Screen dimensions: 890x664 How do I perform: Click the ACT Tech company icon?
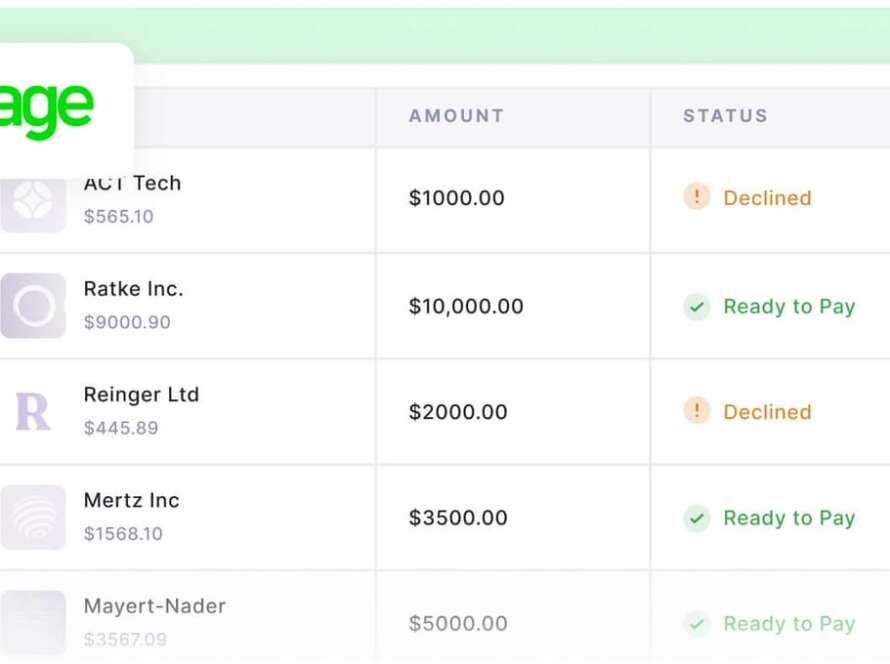[x=32, y=205]
